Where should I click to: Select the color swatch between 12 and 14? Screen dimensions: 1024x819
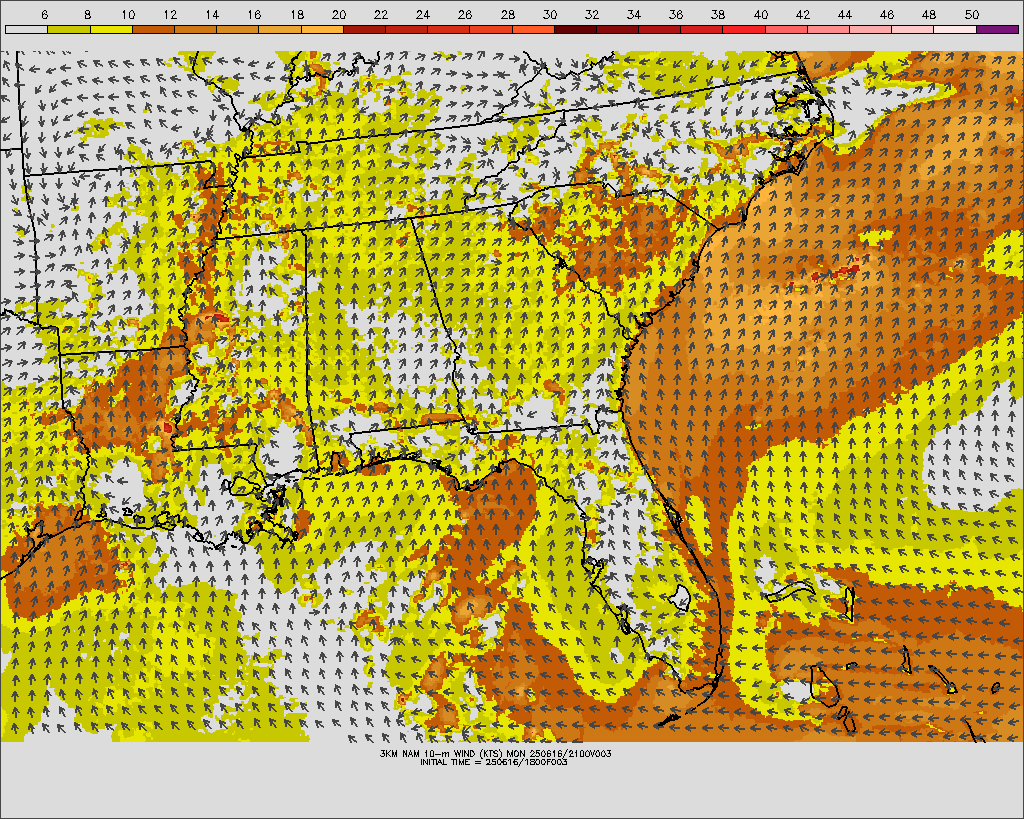click(x=195, y=29)
